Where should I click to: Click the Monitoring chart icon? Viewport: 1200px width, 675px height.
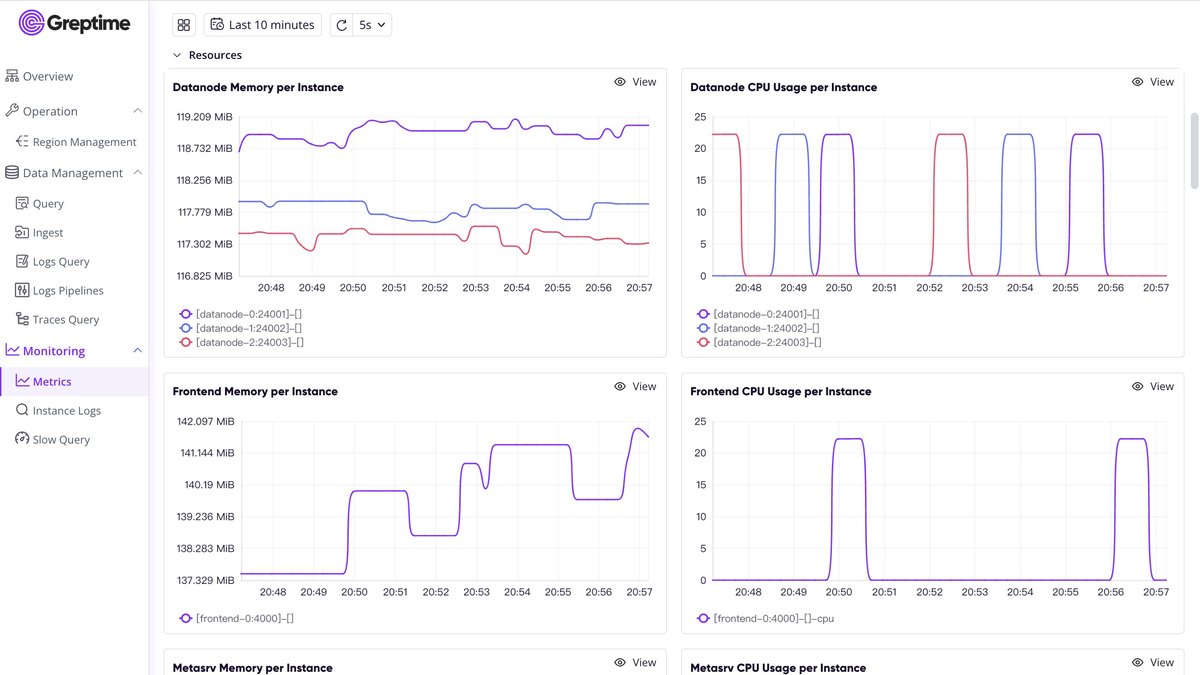[x=12, y=351]
